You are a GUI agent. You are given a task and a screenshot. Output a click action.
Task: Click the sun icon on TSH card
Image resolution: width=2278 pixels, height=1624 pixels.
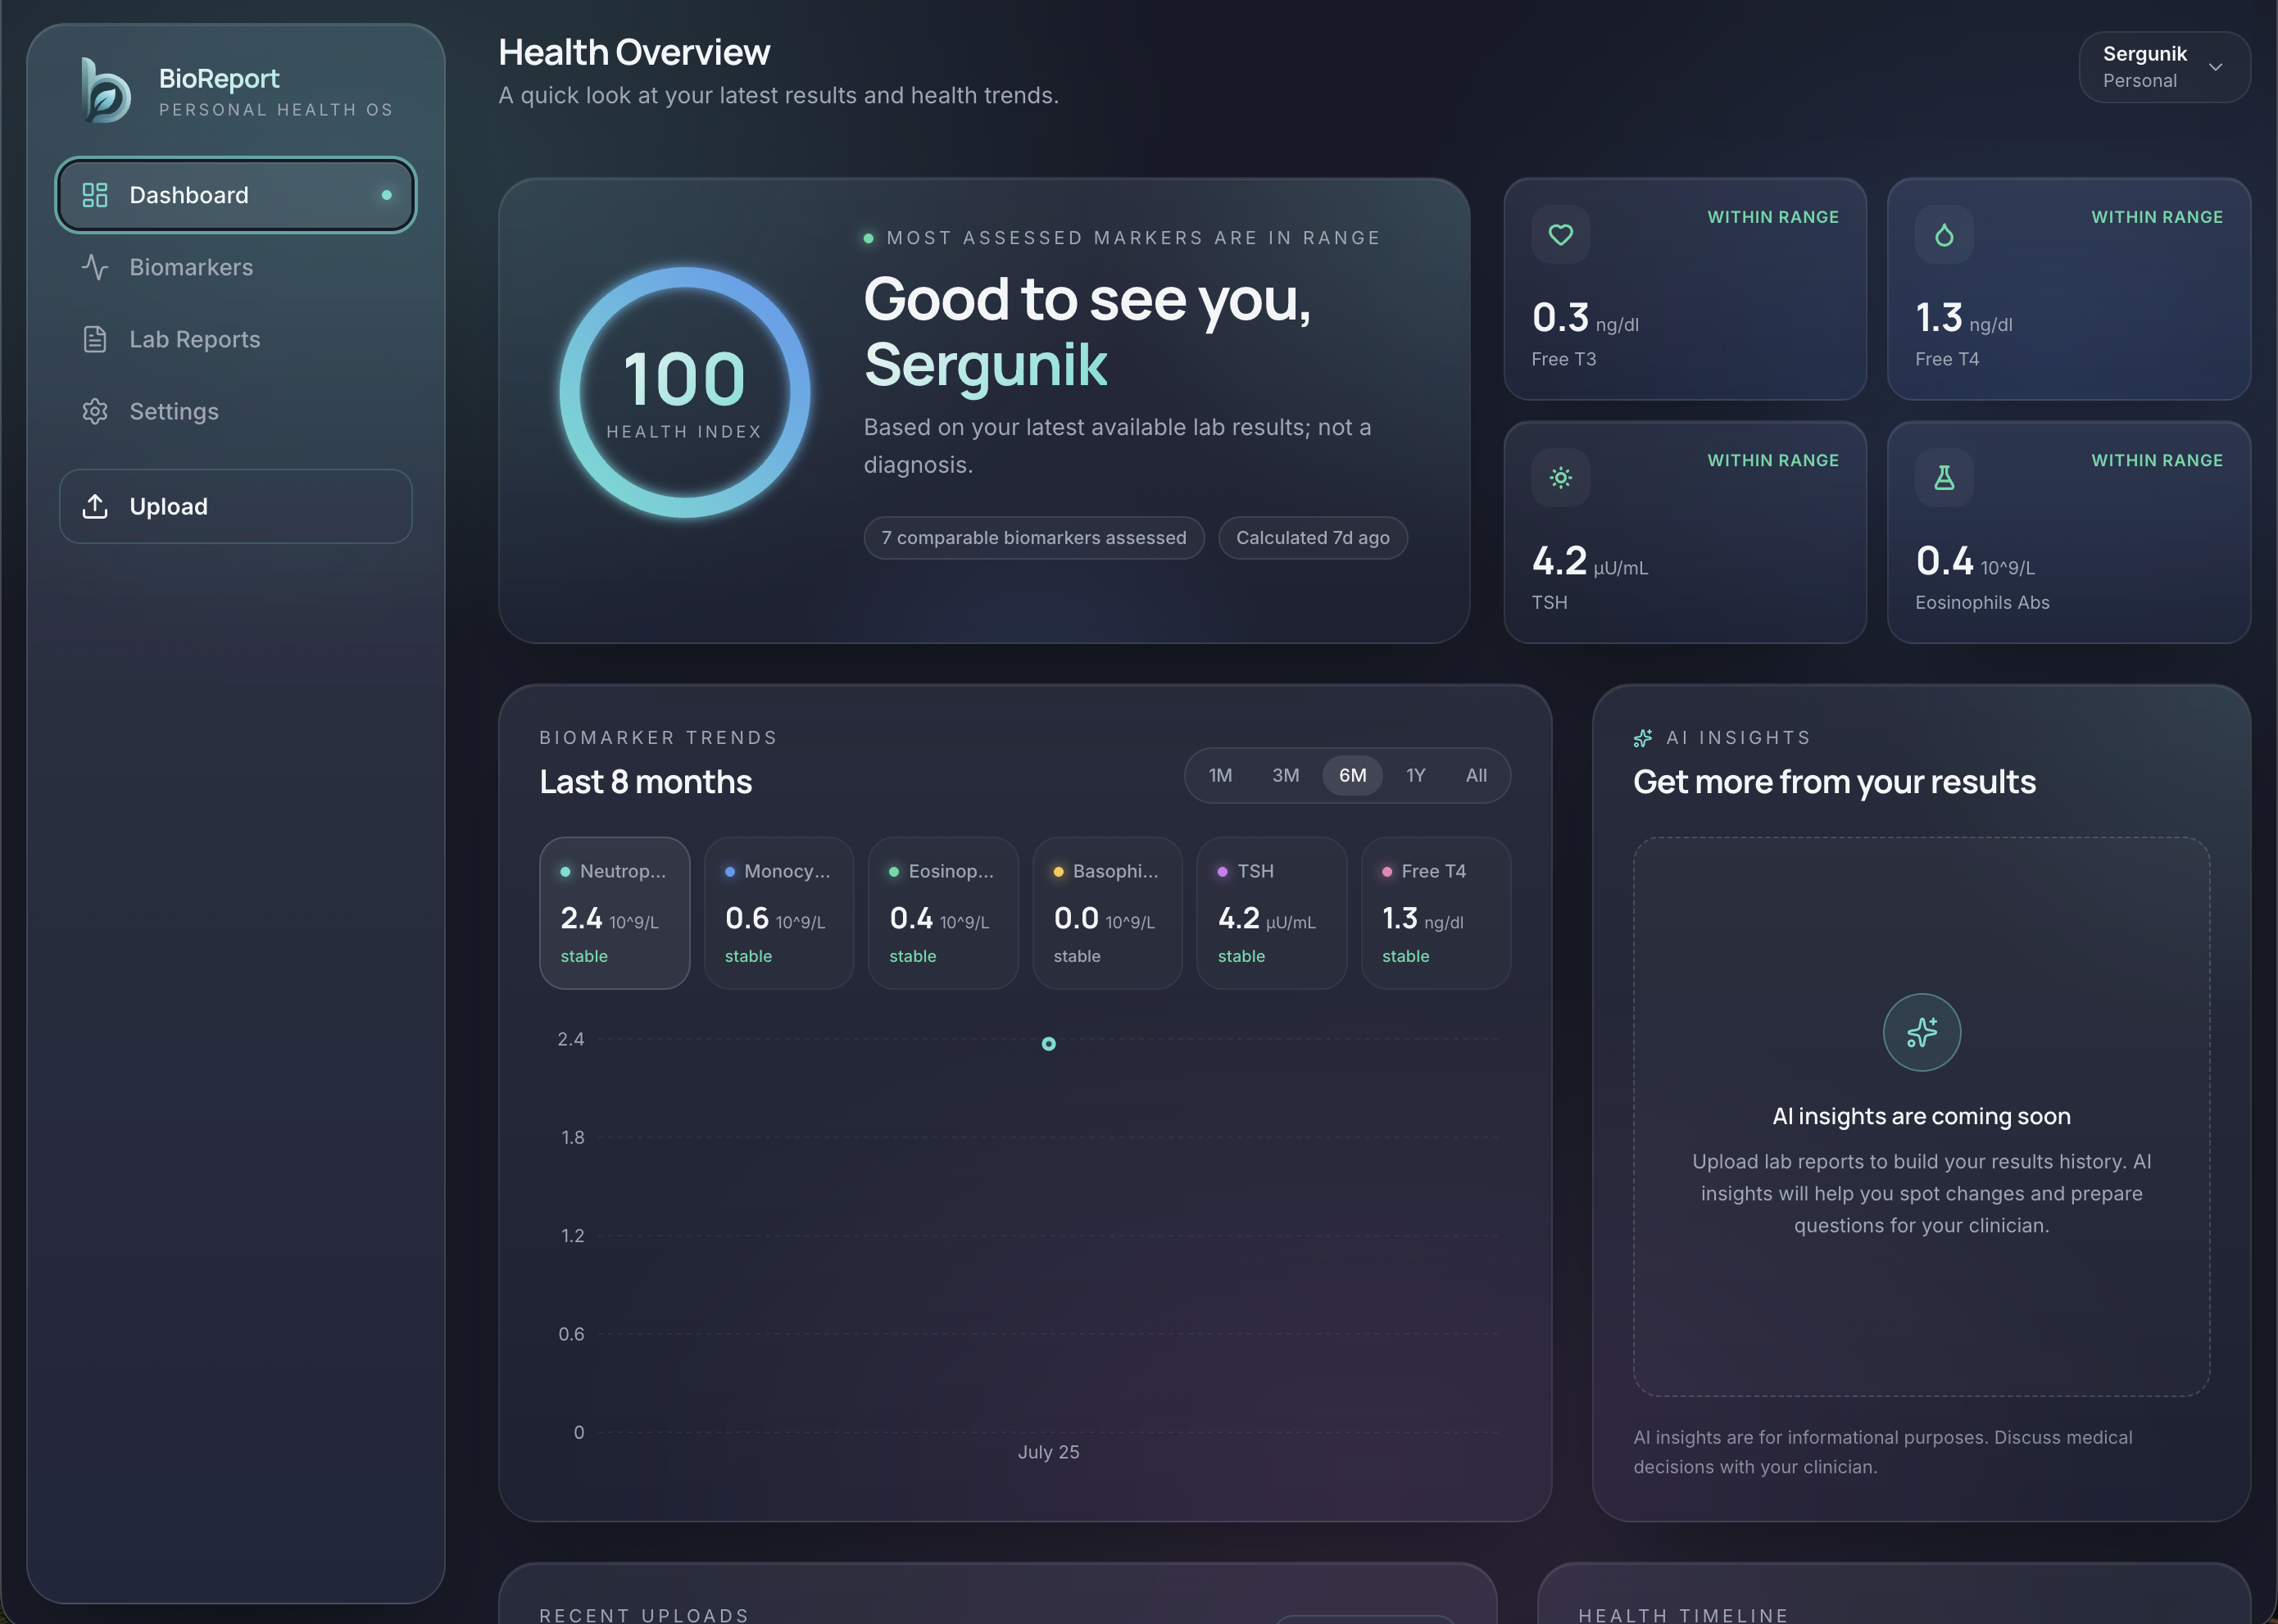1561,478
